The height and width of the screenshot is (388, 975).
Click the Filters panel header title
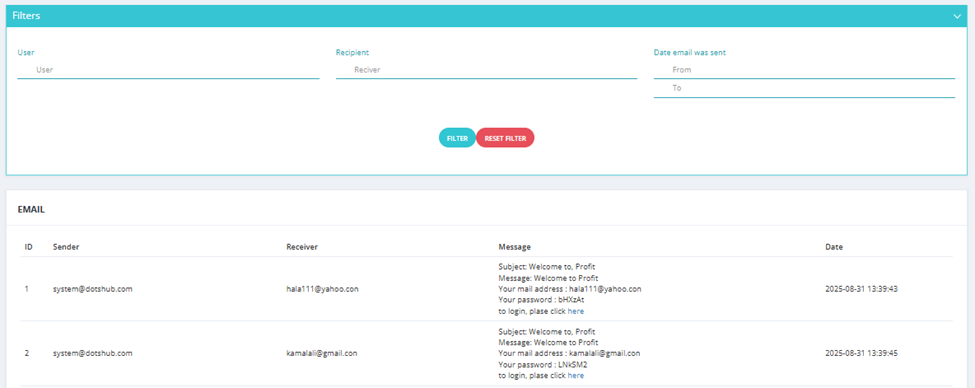click(27, 16)
